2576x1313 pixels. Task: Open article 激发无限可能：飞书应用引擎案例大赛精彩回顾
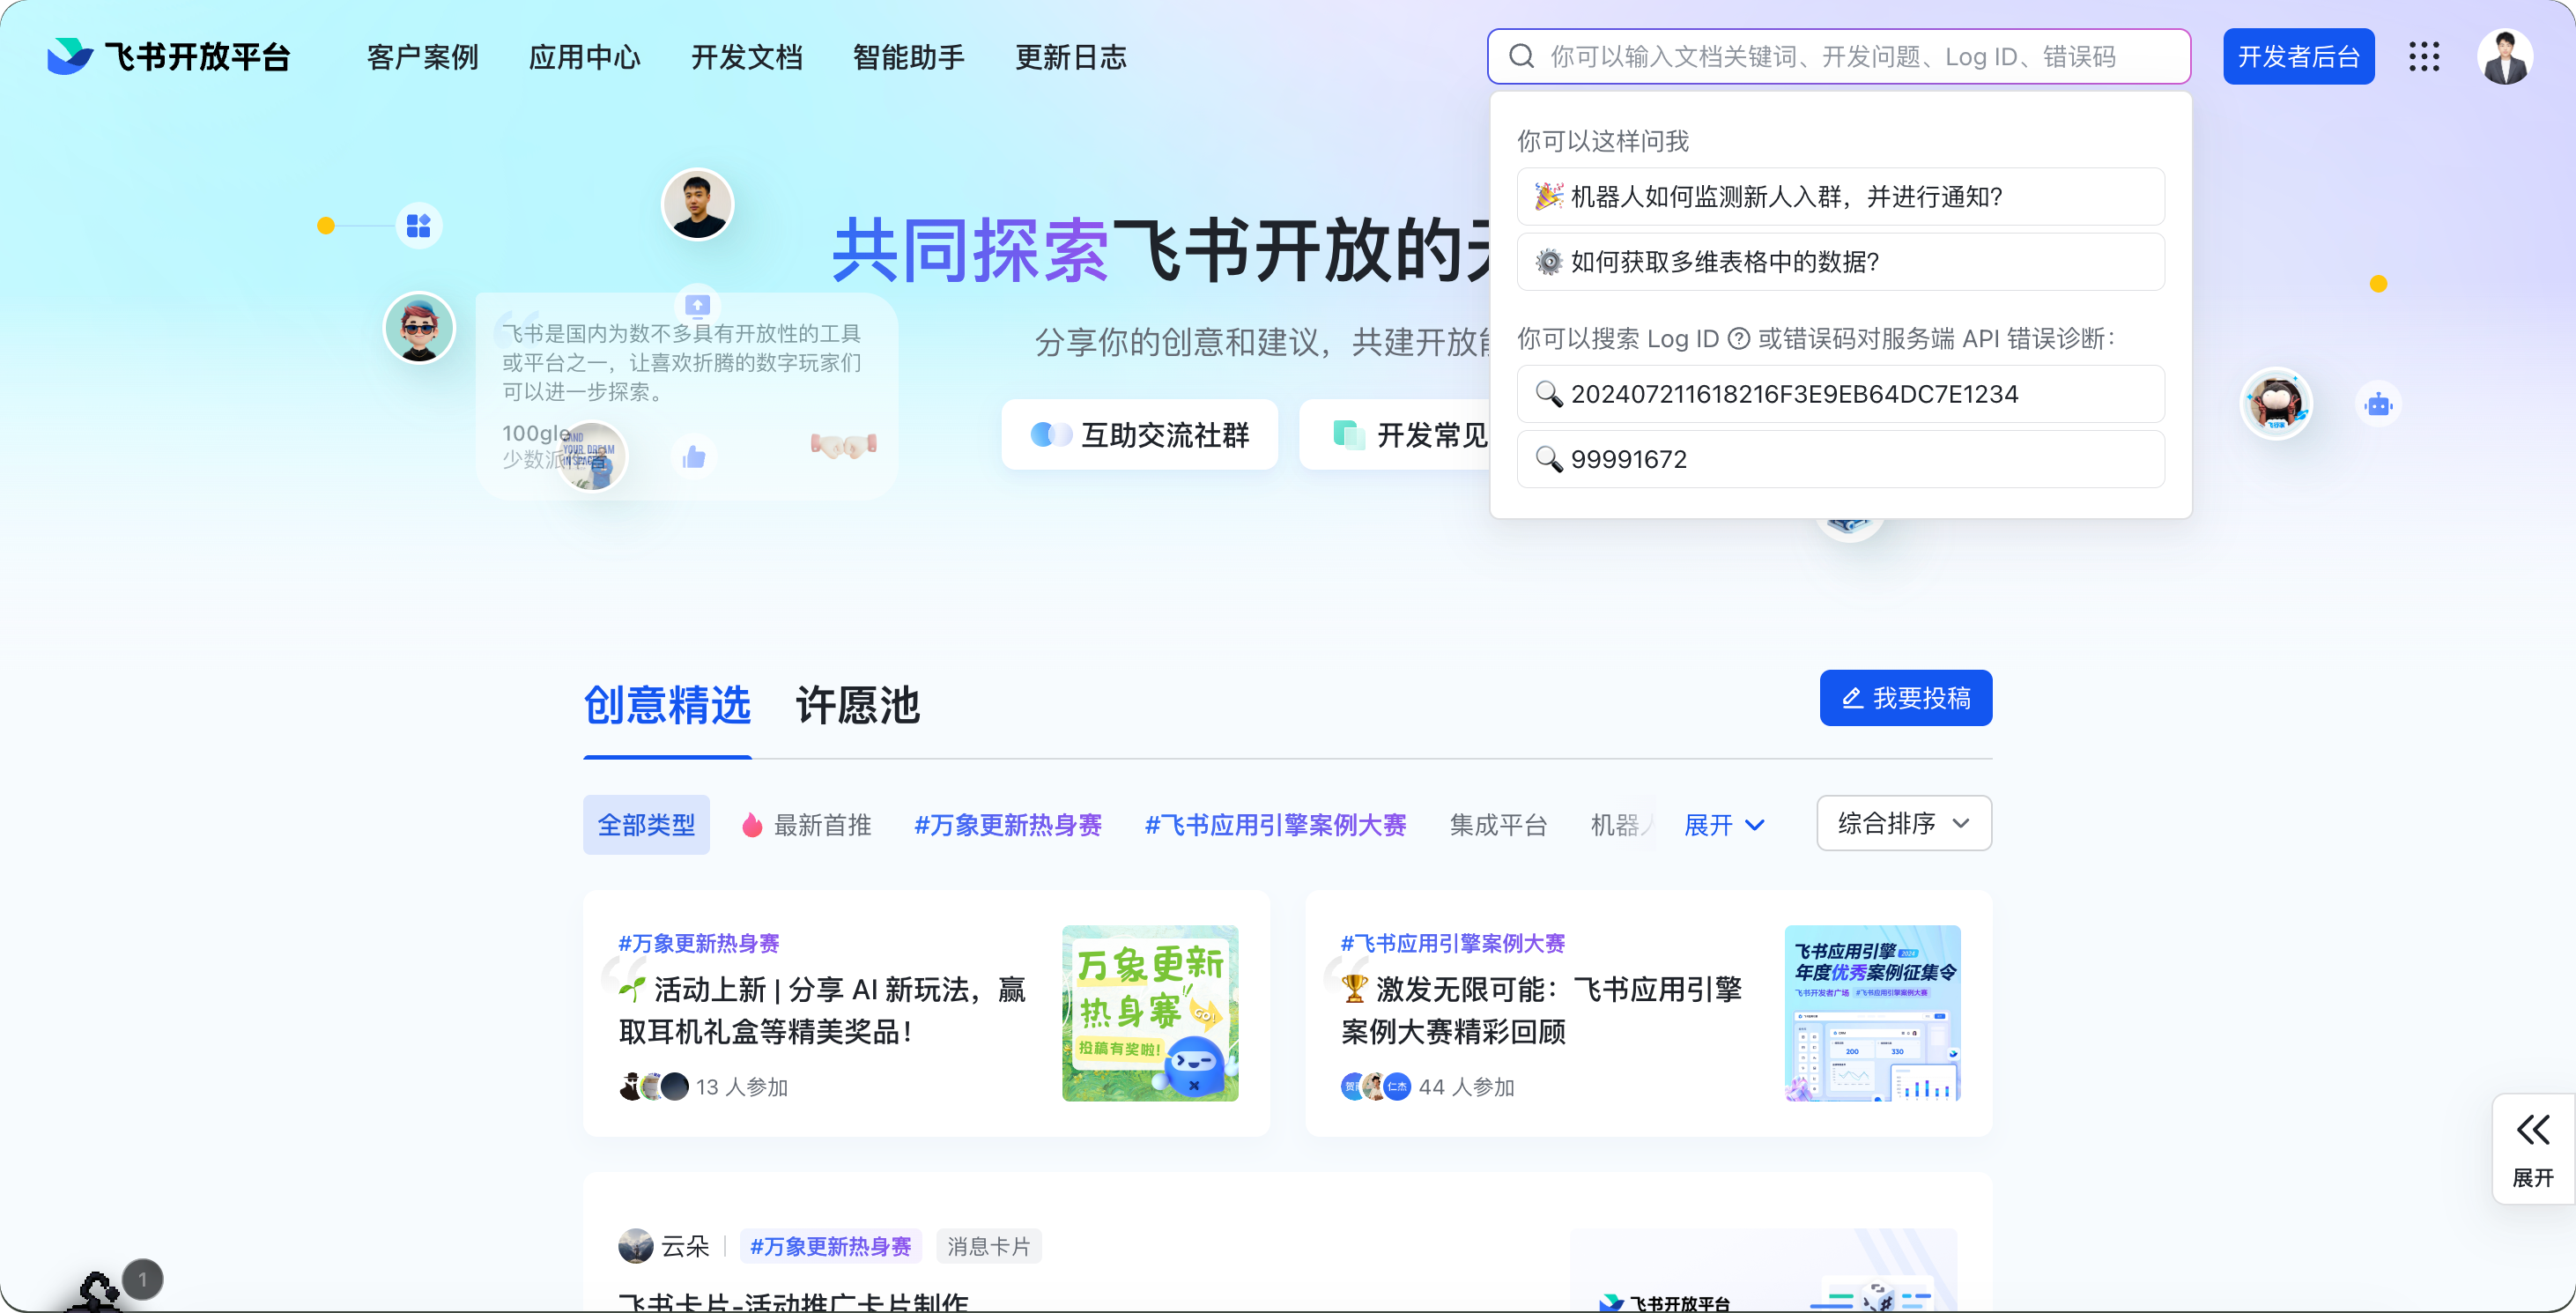click(1541, 1010)
